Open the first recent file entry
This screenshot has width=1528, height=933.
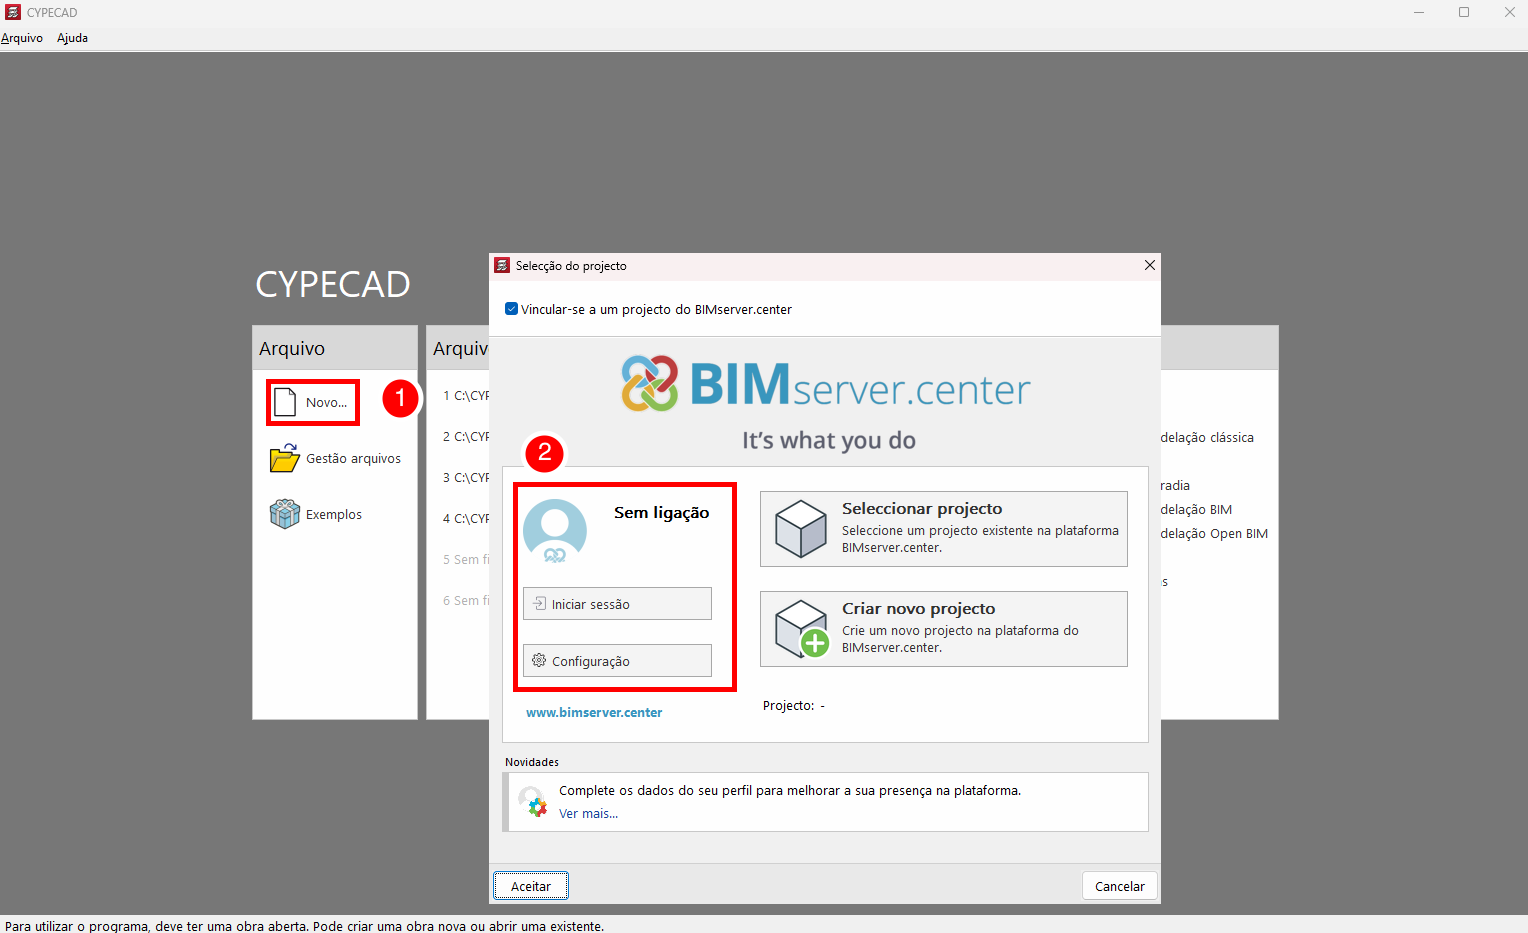[x=466, y=396]
